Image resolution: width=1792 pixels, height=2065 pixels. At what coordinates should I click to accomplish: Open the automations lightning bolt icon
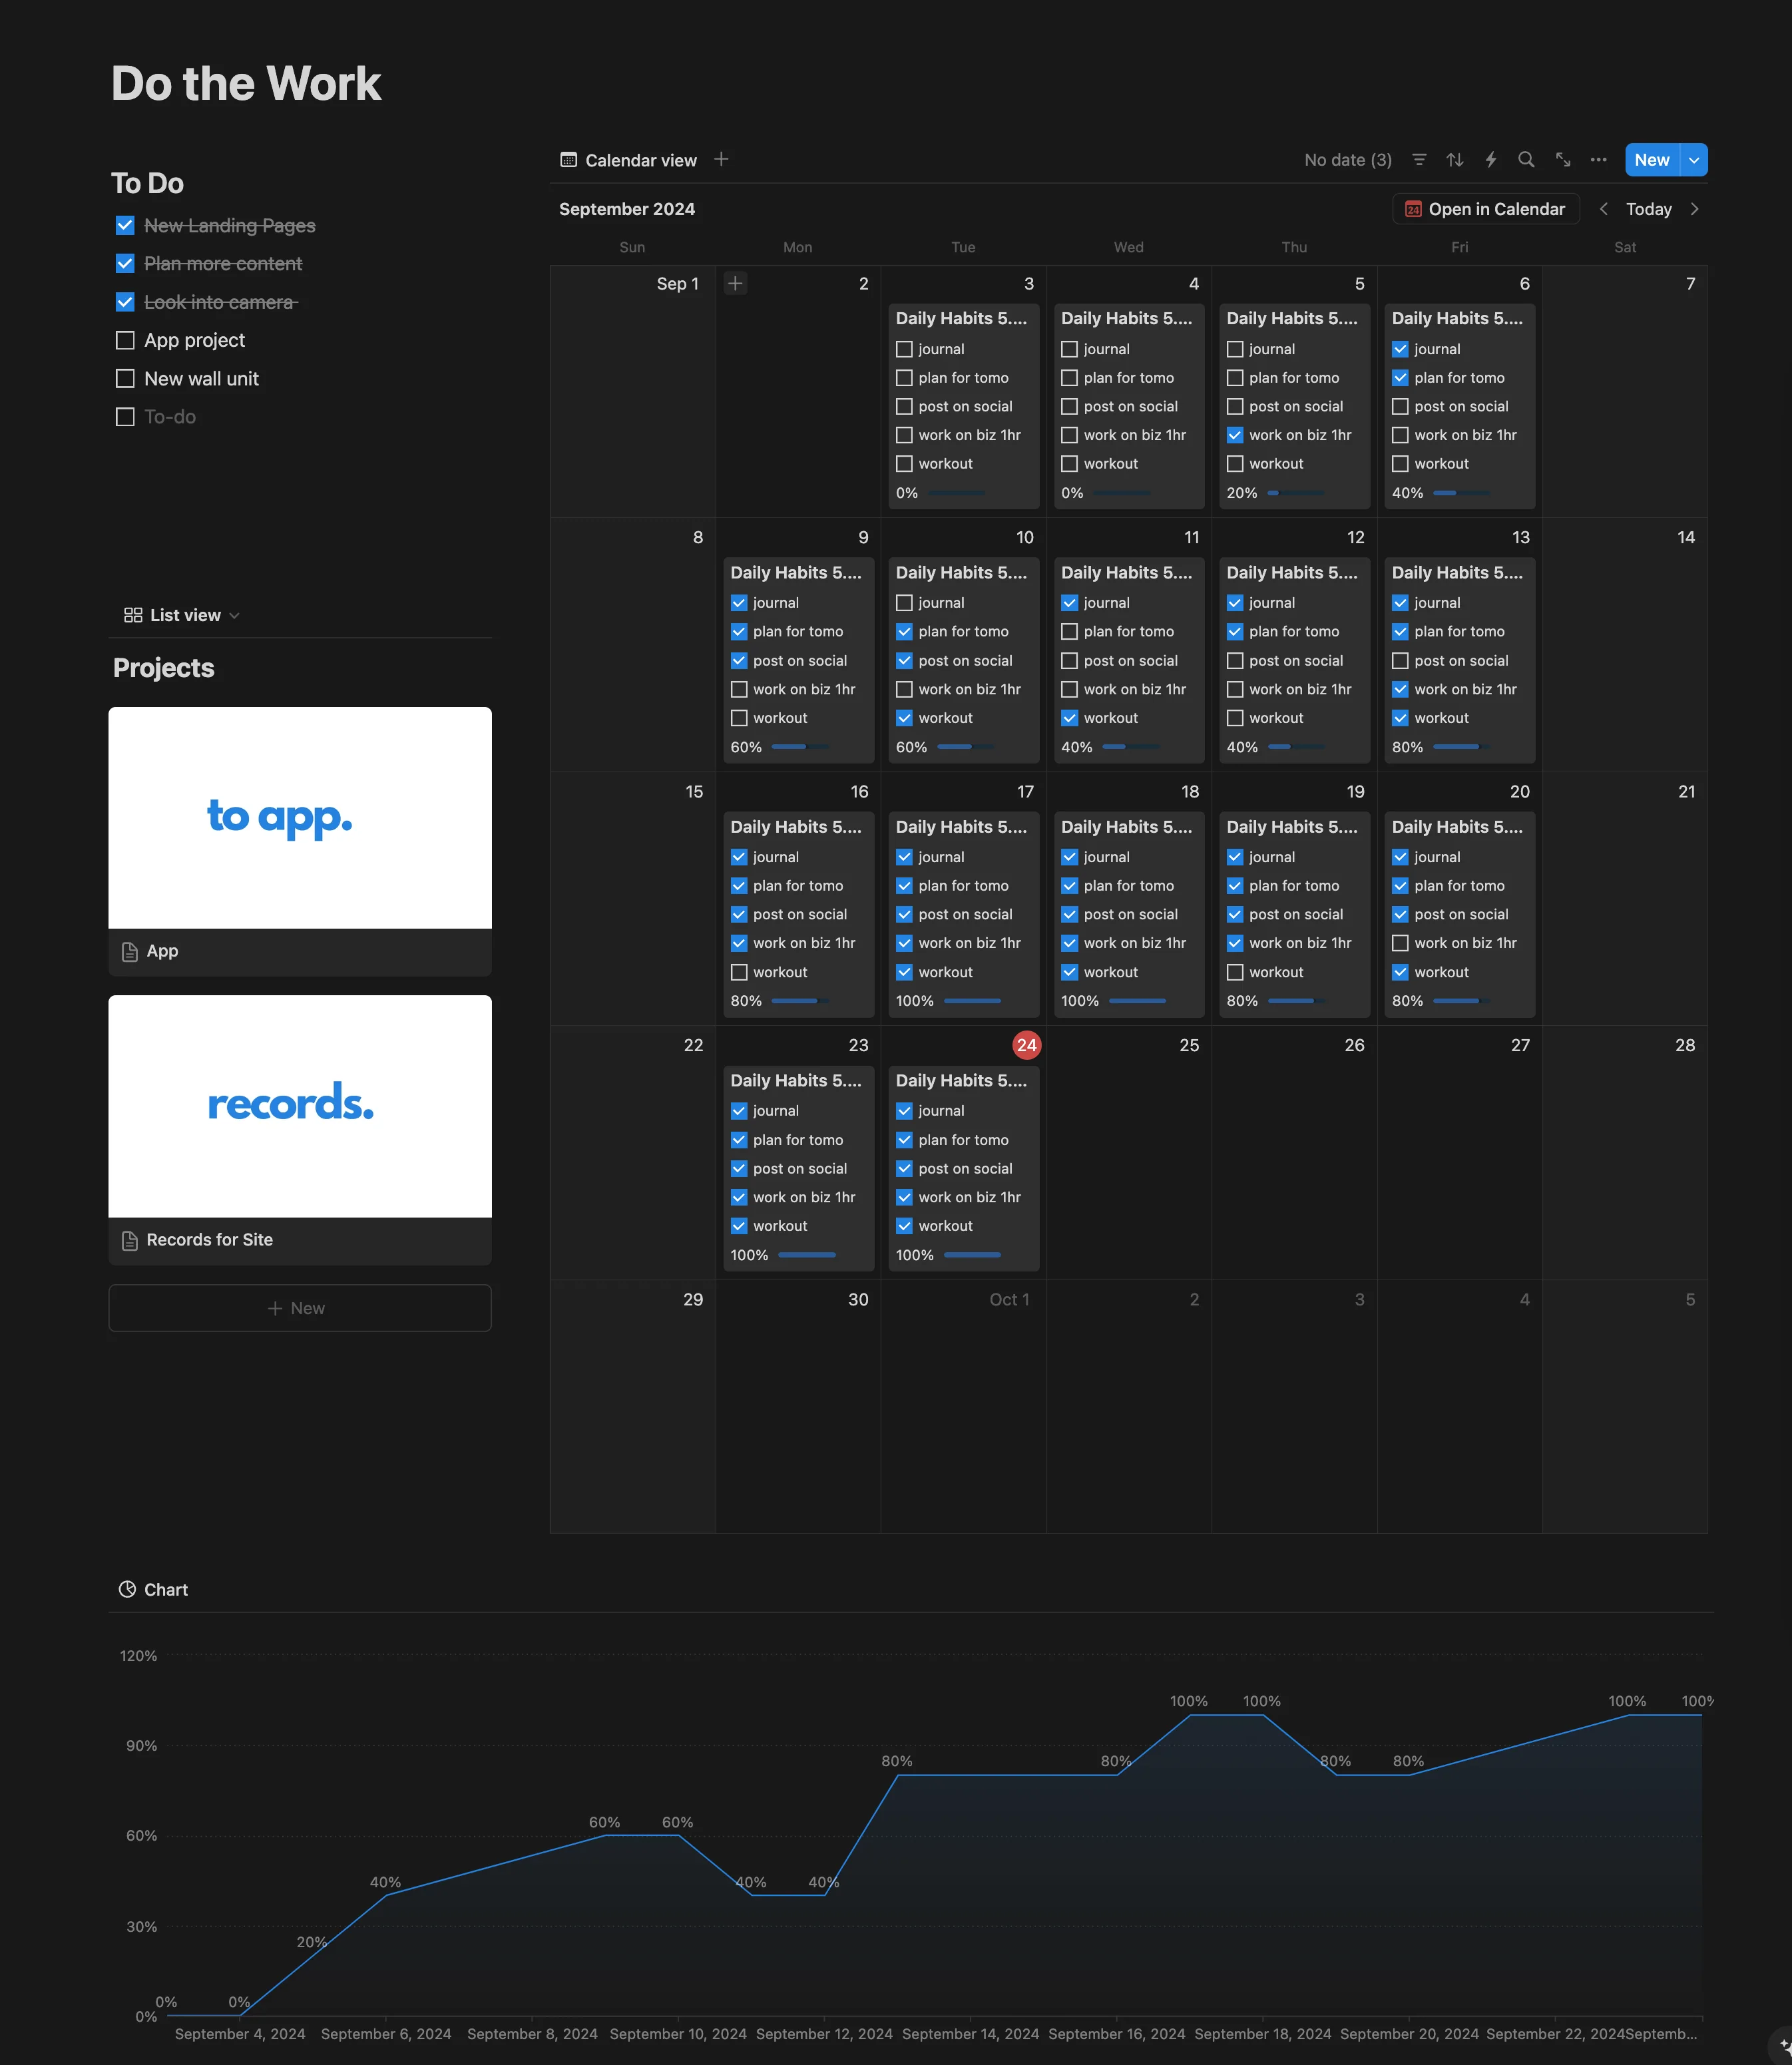point(1490,160)
